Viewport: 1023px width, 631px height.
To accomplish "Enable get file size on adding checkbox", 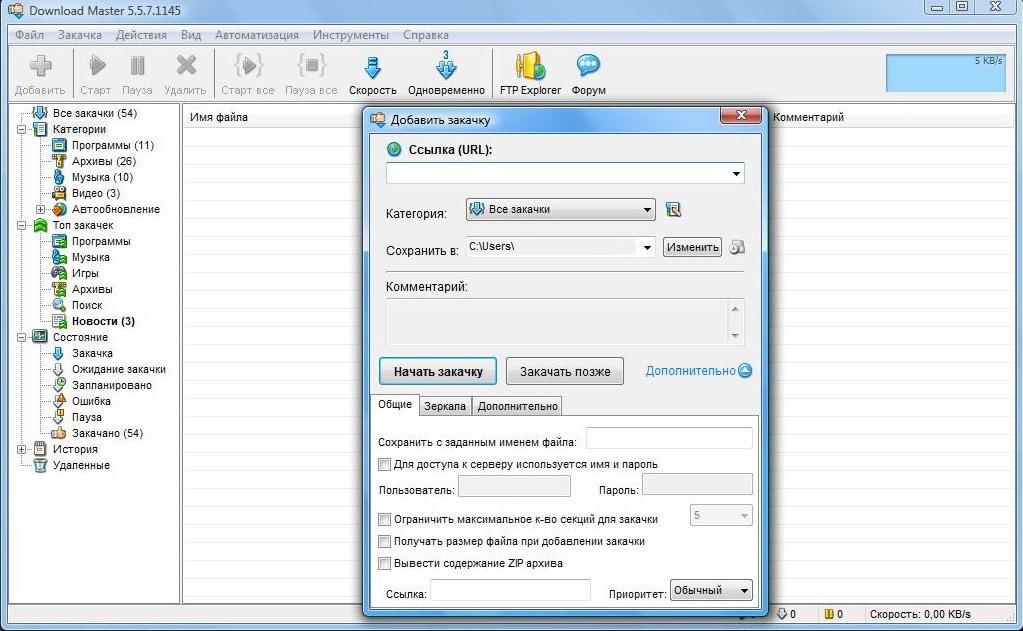I will (x=384, y=542).
